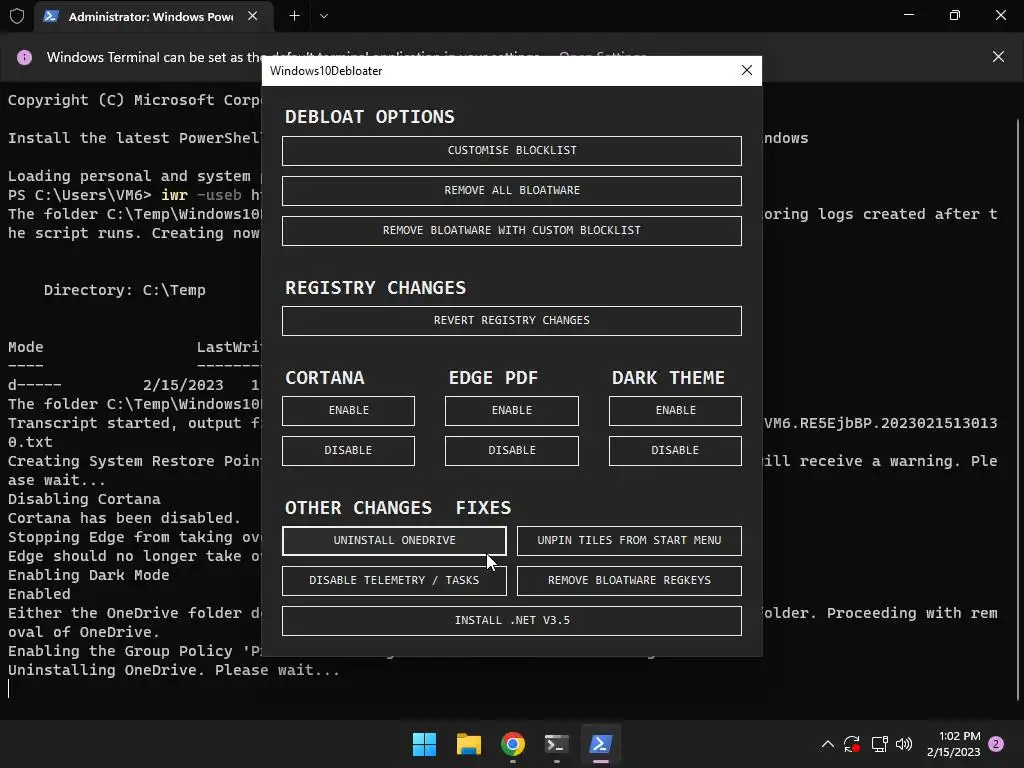Image resolution: width=1024 pixels, height=768 pixels.
Task: Click the PowerShell taskbar icon
Action: coord(600,744)
